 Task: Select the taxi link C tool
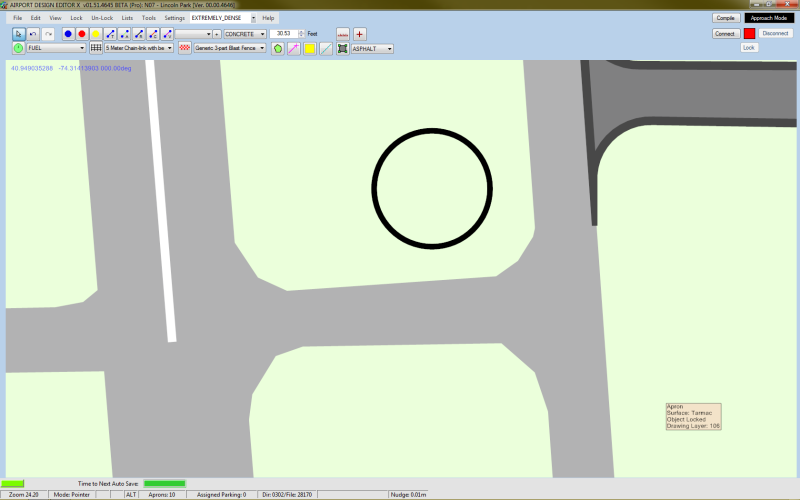tap(153, 34)
